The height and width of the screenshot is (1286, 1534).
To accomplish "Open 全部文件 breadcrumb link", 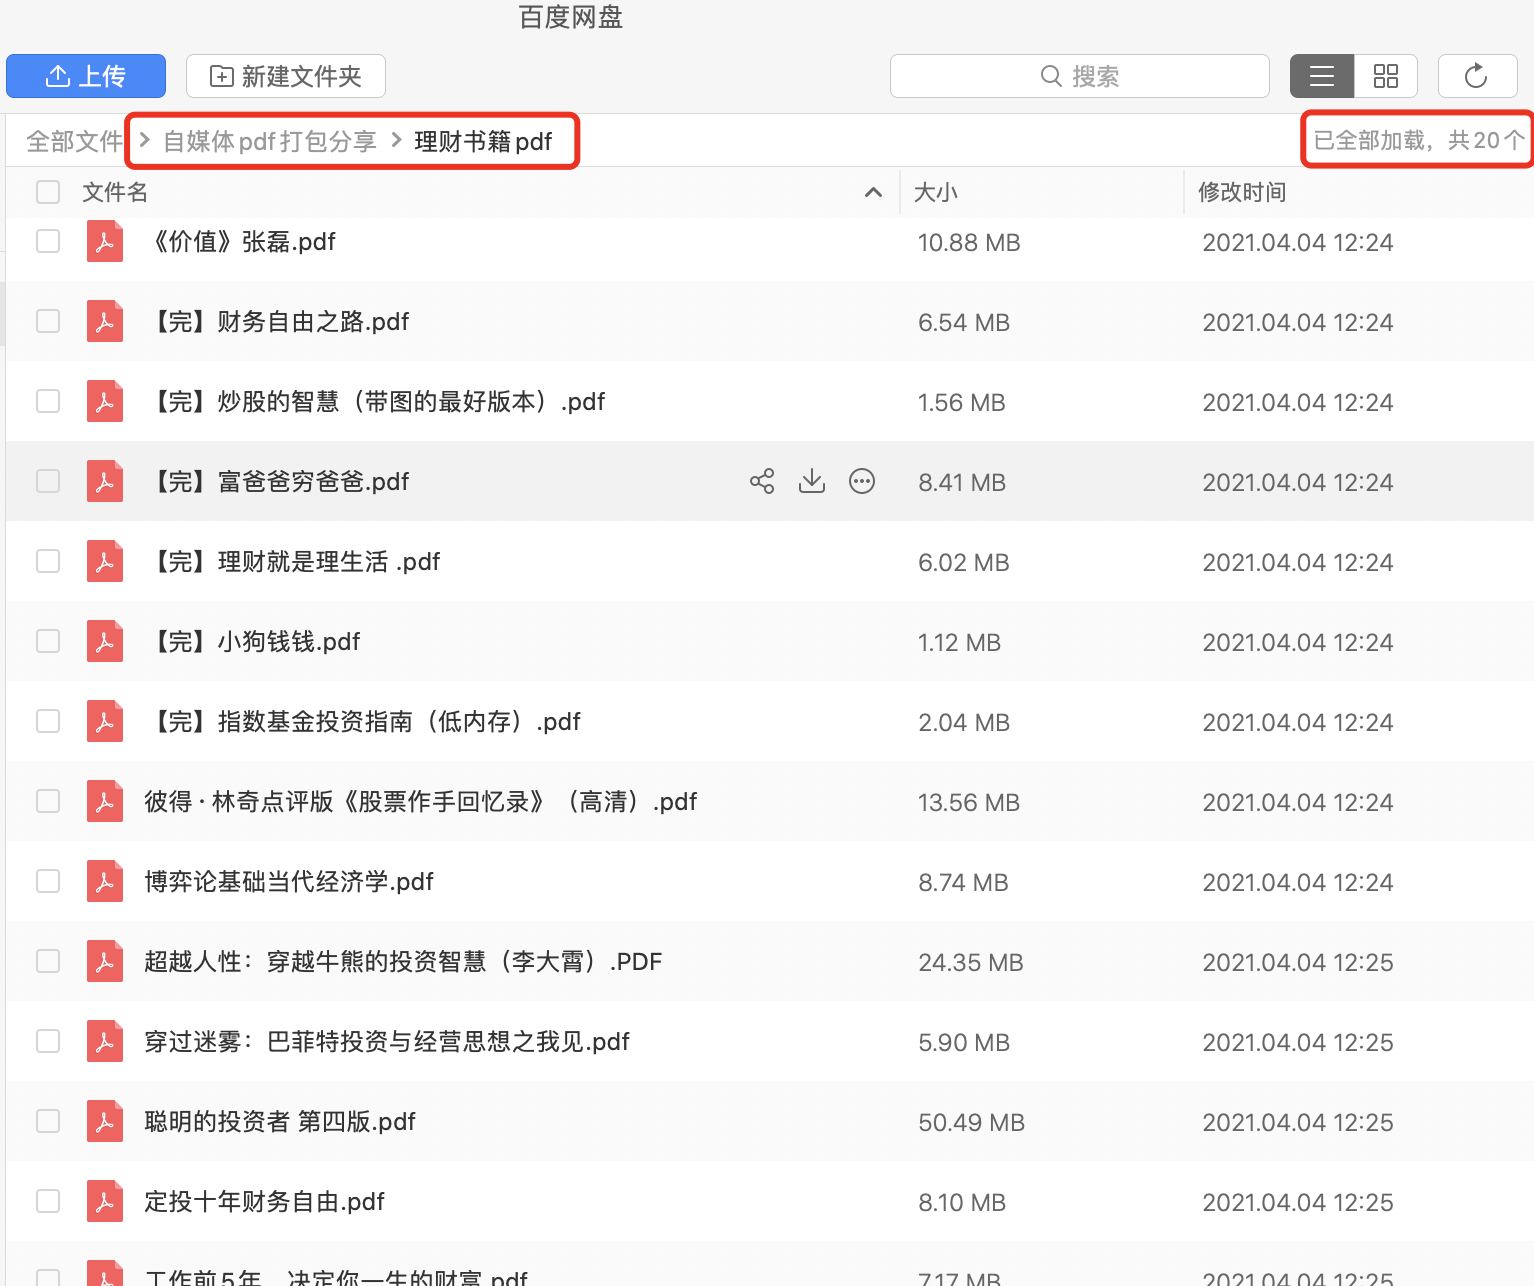I will pyautogui.click(x=75, y=141).
